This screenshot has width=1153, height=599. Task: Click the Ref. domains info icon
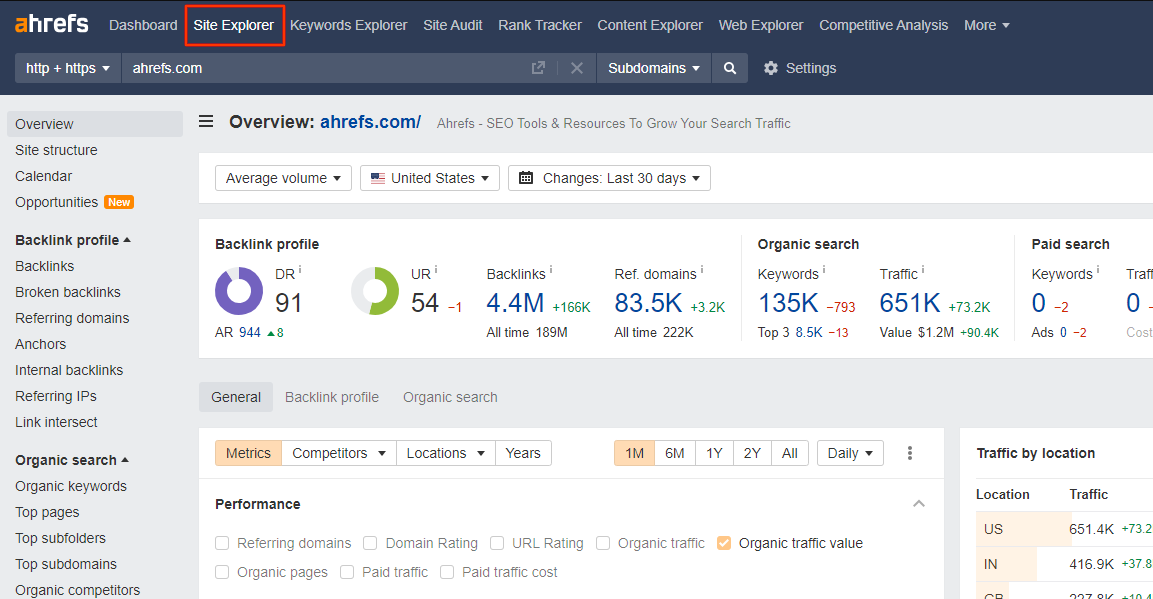(x=702, y=270)
